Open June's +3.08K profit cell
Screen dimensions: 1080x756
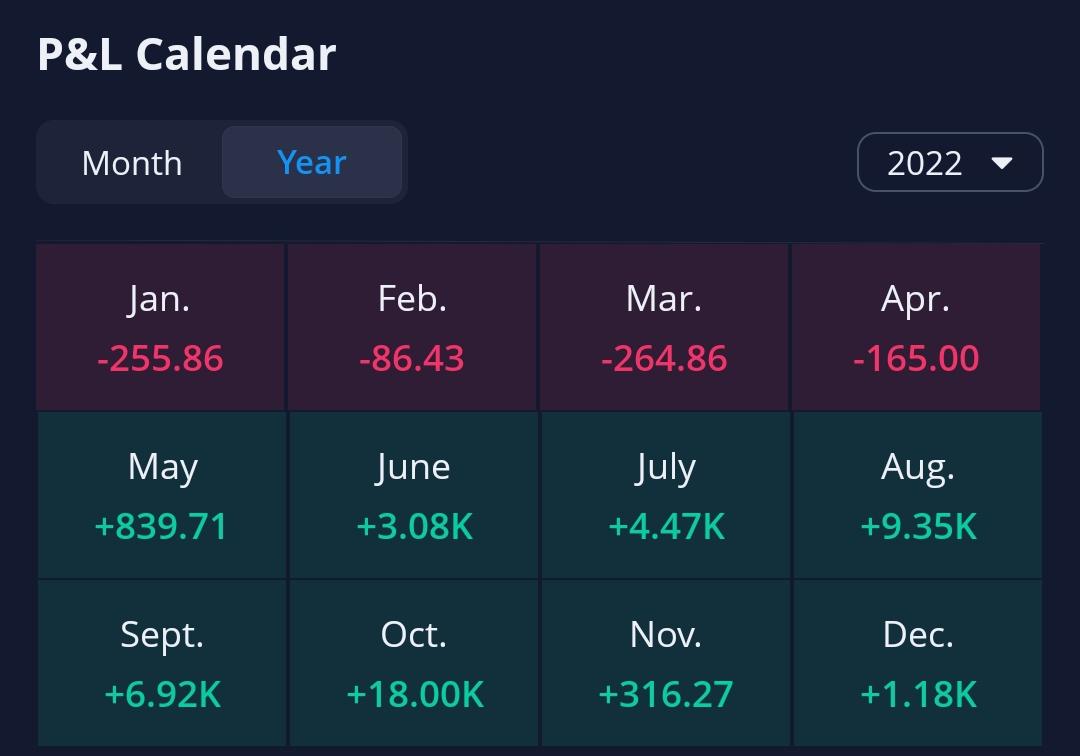tap(414, 496)
